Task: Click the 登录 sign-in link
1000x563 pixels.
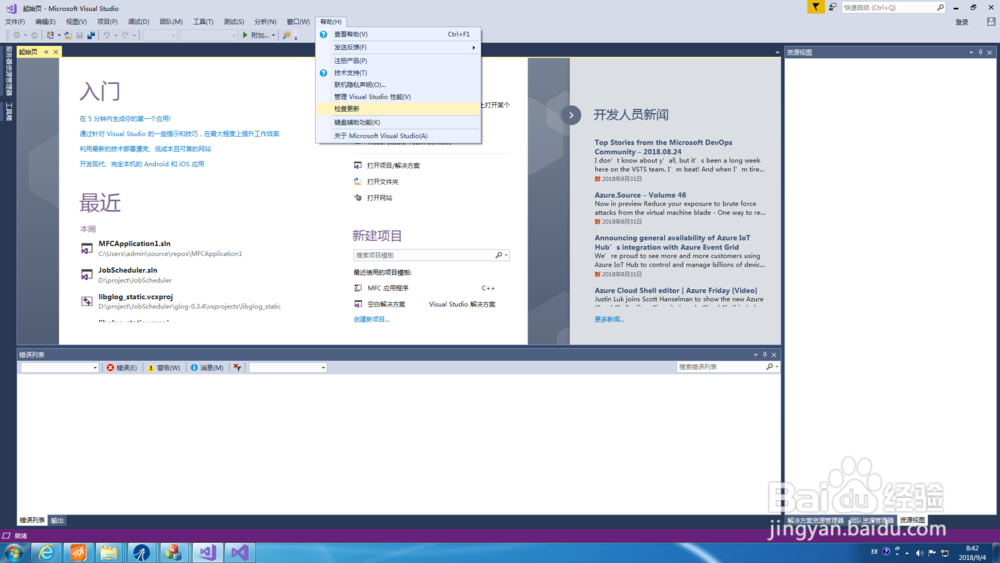Action: (x=962, y=22)
